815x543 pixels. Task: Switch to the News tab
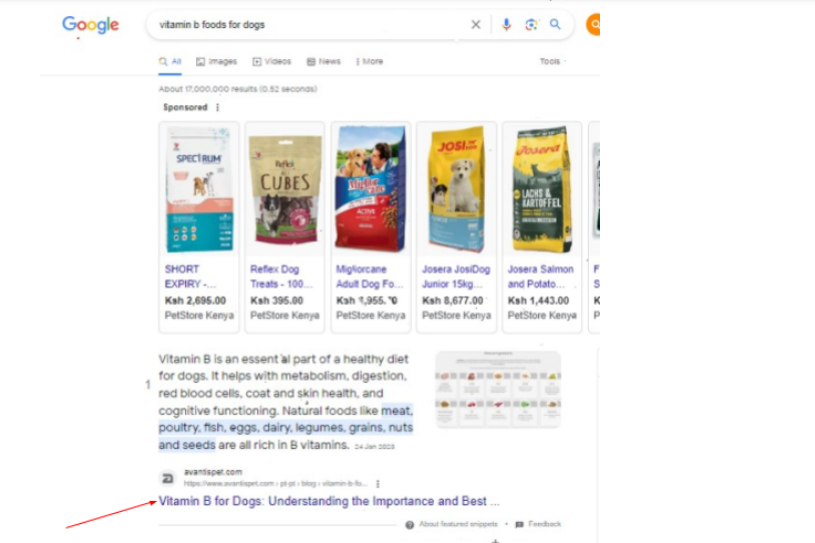pos(323,61)
